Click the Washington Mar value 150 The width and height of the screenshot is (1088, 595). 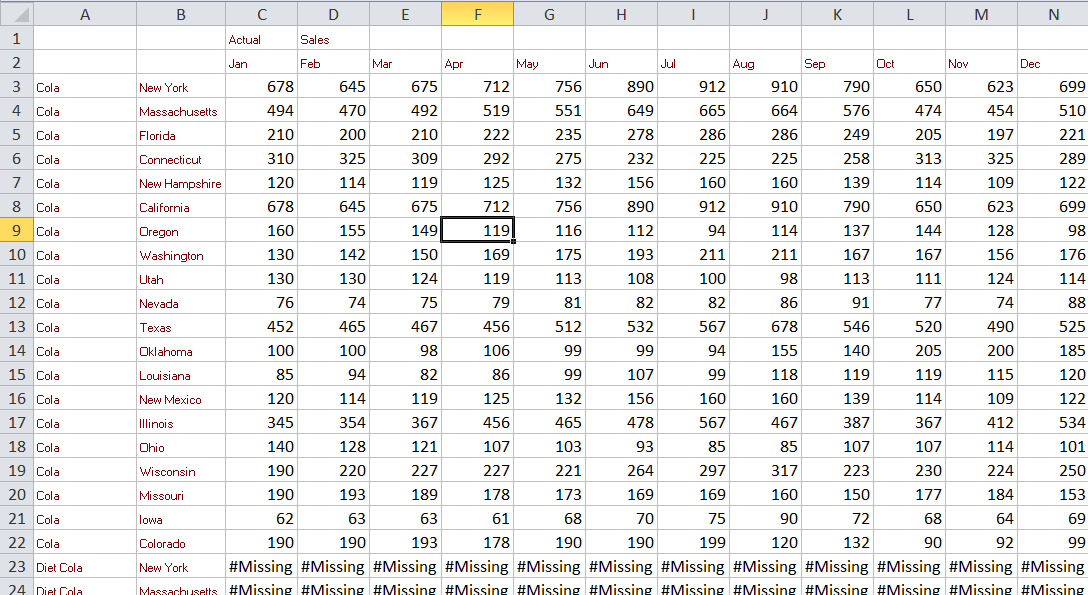[x=406, y=255]
